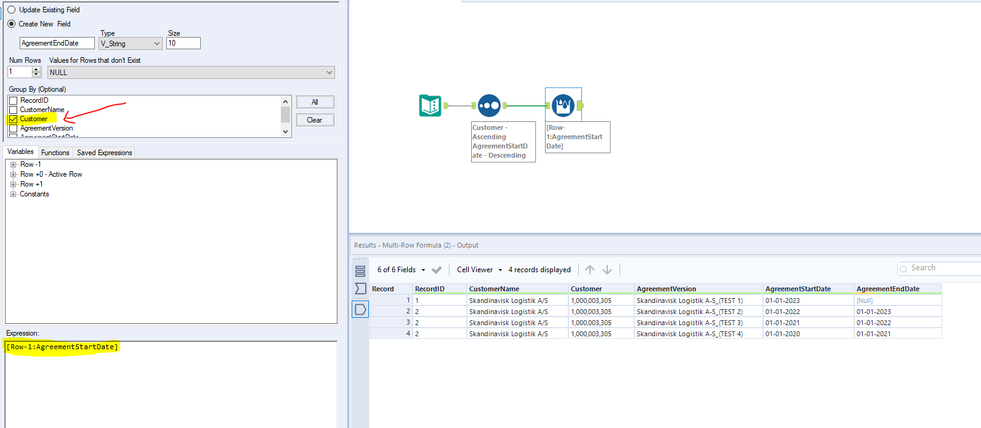Select the Sort tool node
Viewport: 981px width, 428px height.
489,105
